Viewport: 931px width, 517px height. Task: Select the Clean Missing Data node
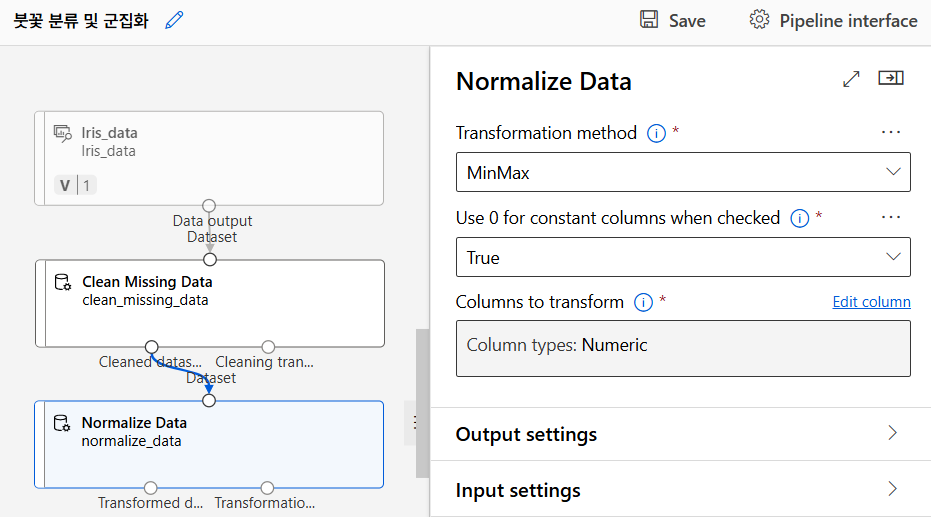(210, 302)
